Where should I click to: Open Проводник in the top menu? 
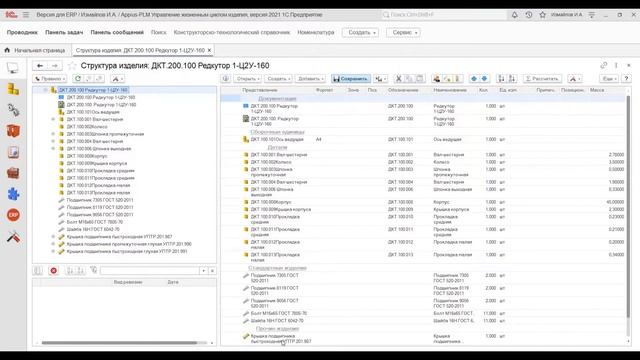coord(22,32)
